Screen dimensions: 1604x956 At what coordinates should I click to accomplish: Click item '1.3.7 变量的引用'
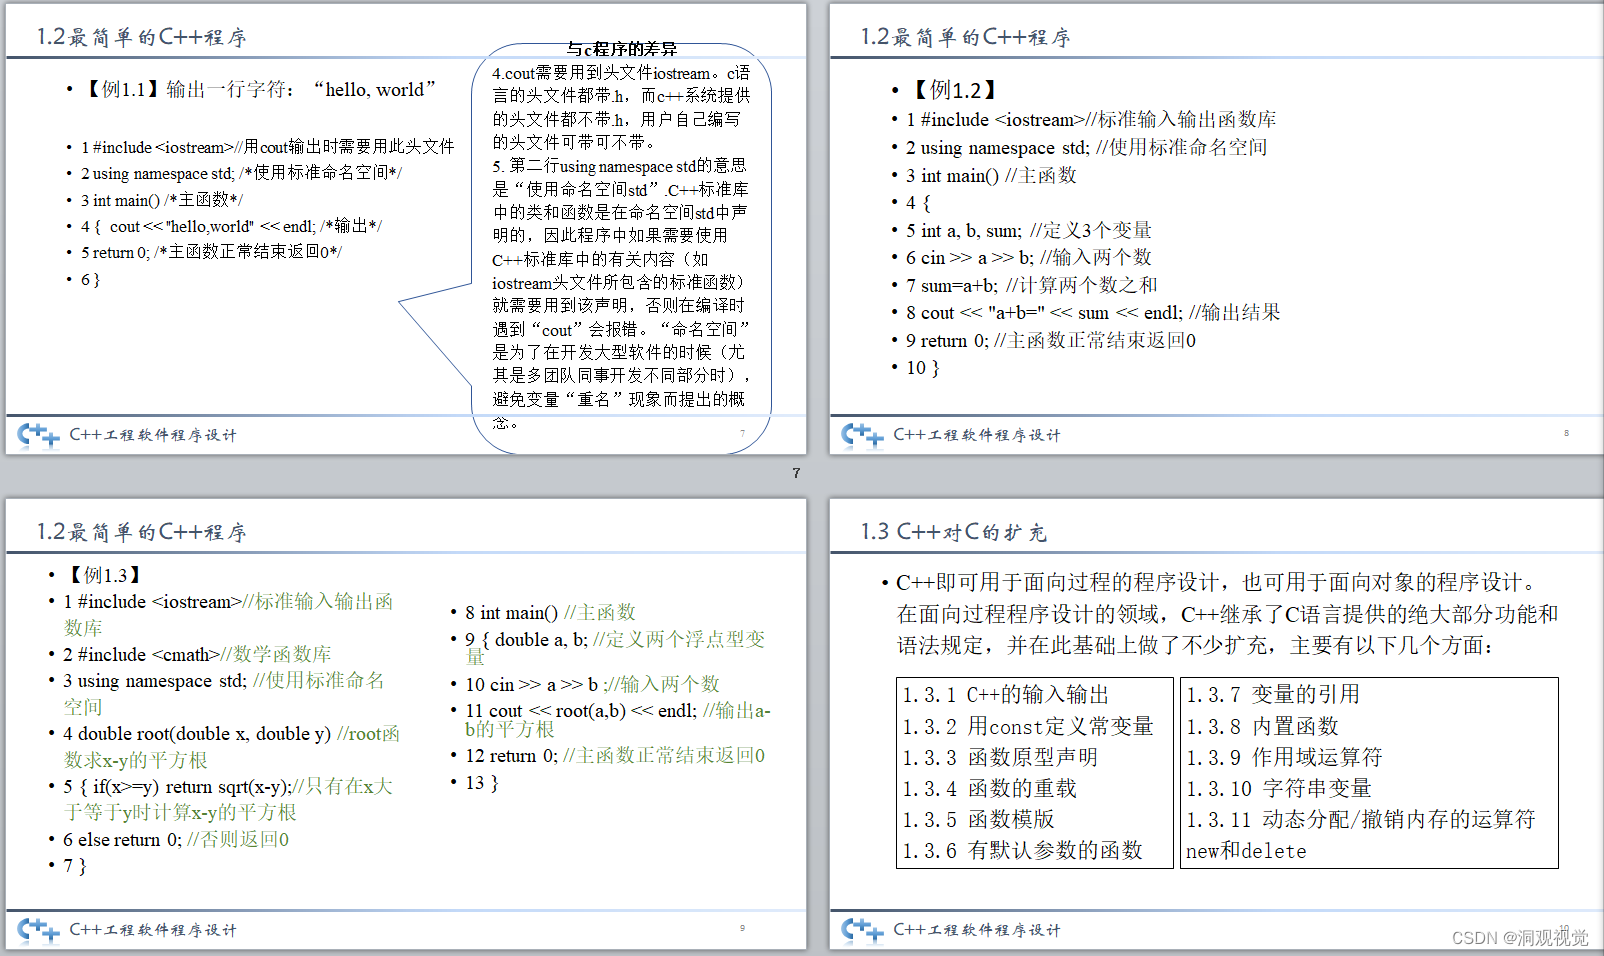[x=1273, y=695]
